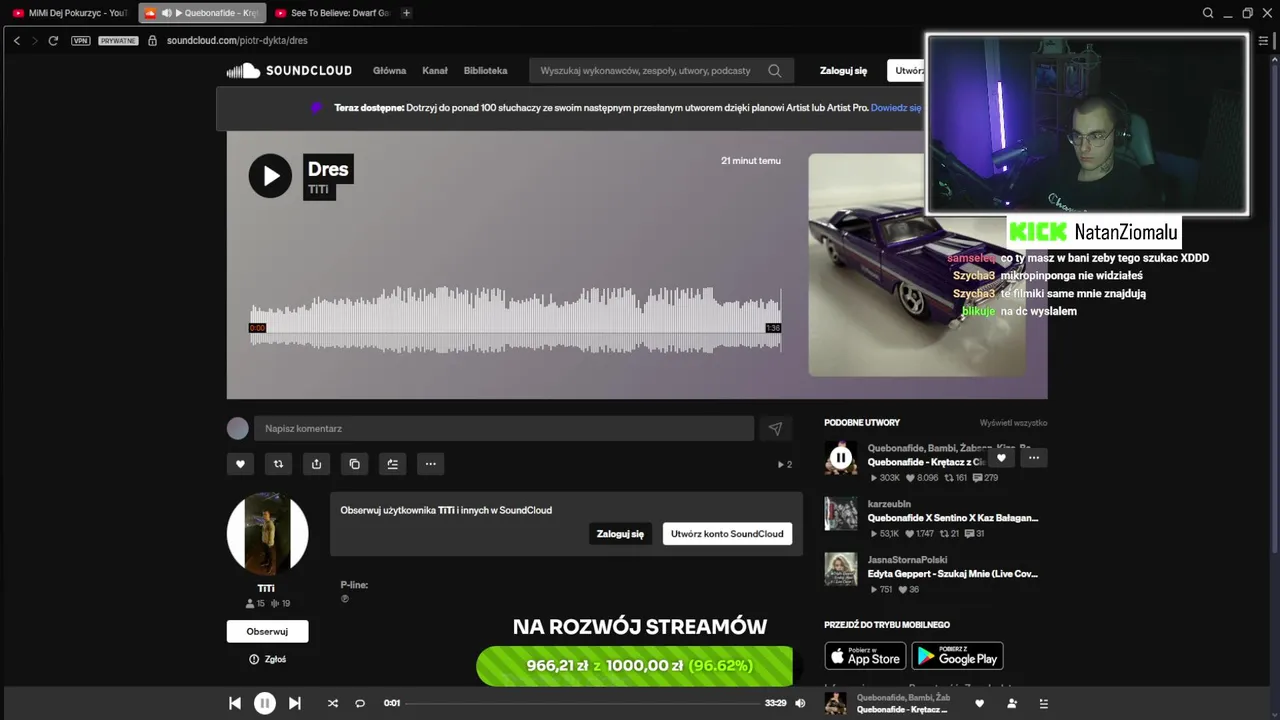Open a new browser tab with plus

tap(406, 13)
